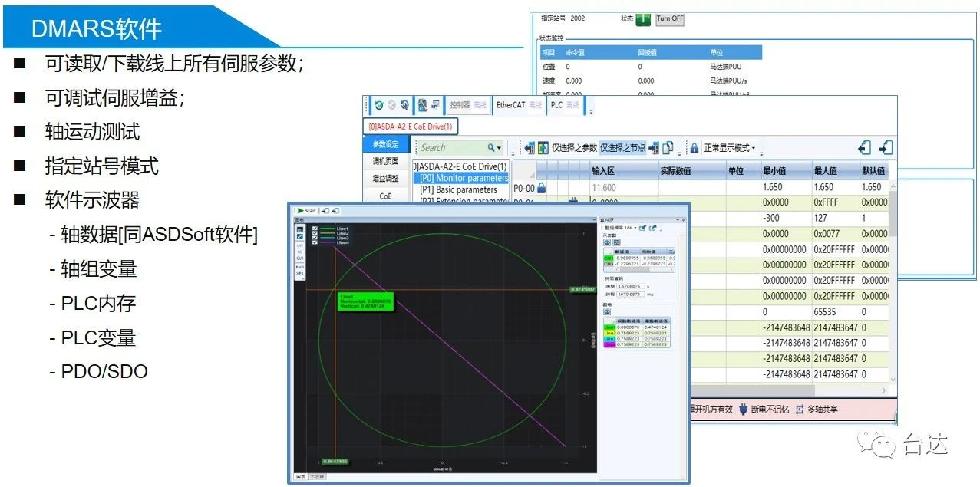Click the lock icon in the P0-00 row
The width and height of the screenshot is (980, 487).
click(x=541, y=187)
